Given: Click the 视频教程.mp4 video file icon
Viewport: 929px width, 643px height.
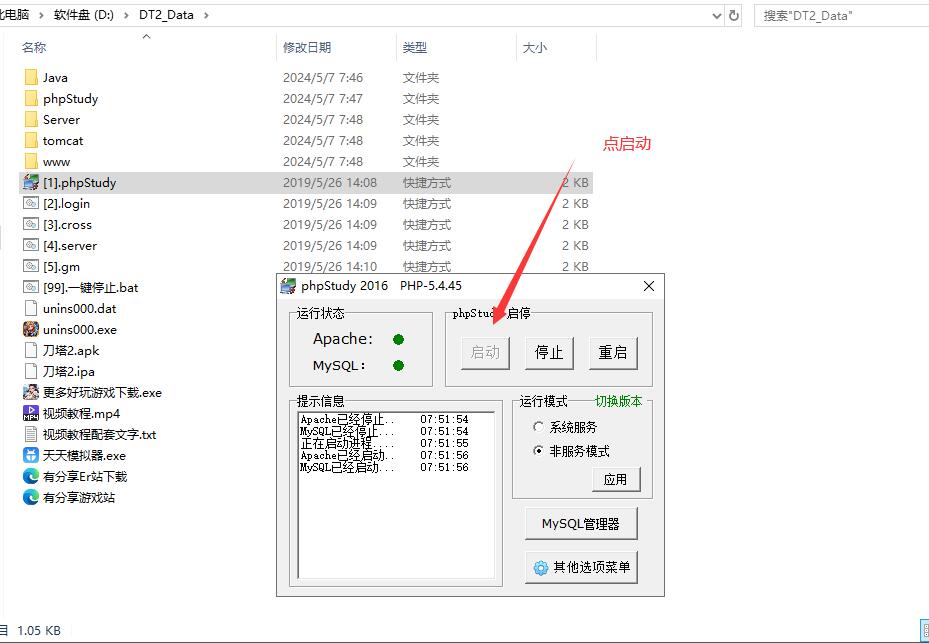Looking at the screenshot, I should [x=31, y=414].
